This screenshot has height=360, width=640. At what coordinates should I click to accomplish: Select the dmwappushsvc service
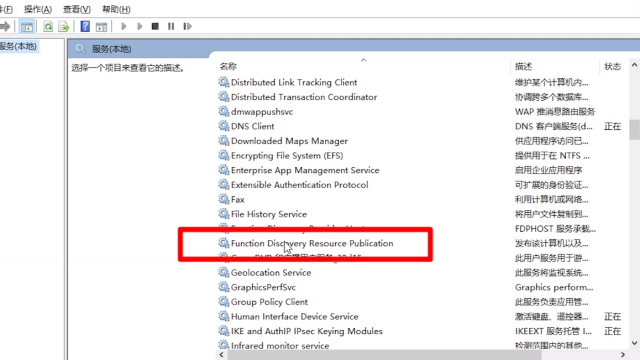[x=262, y=112]
